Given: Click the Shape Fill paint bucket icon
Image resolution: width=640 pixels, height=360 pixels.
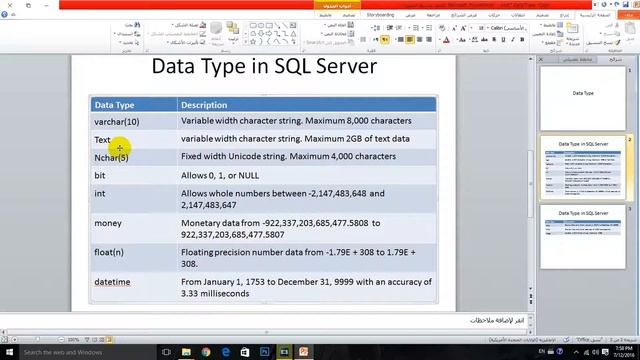Looking at the screenshot, I should (203, 25).
